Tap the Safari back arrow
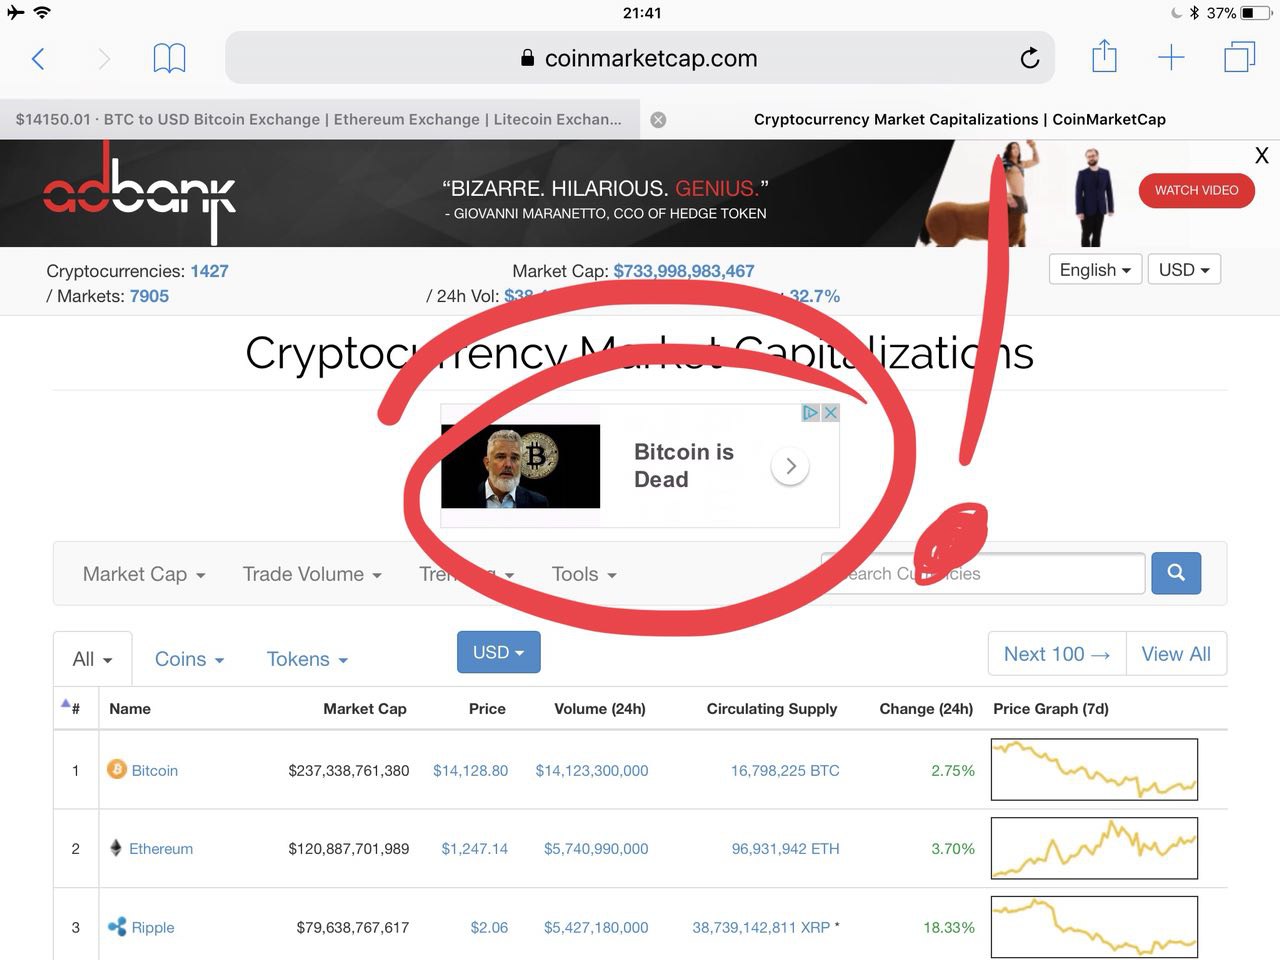Image resolution: width=1280 pixels, height=960 pixels. [38, 59]
